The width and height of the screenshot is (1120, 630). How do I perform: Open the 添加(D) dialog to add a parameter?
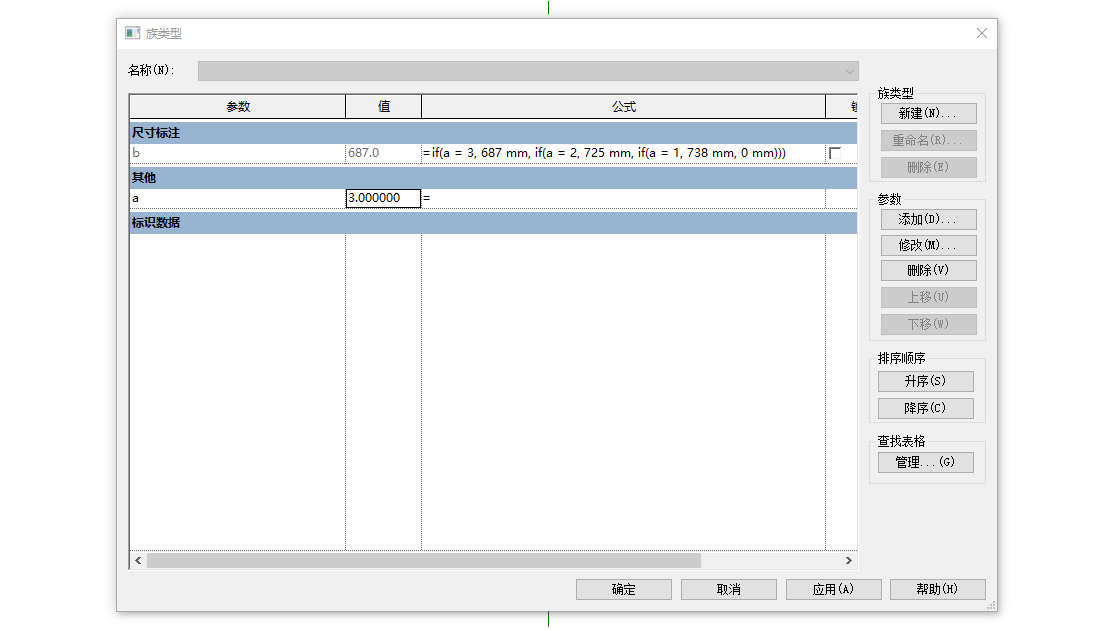coord(928,219)
